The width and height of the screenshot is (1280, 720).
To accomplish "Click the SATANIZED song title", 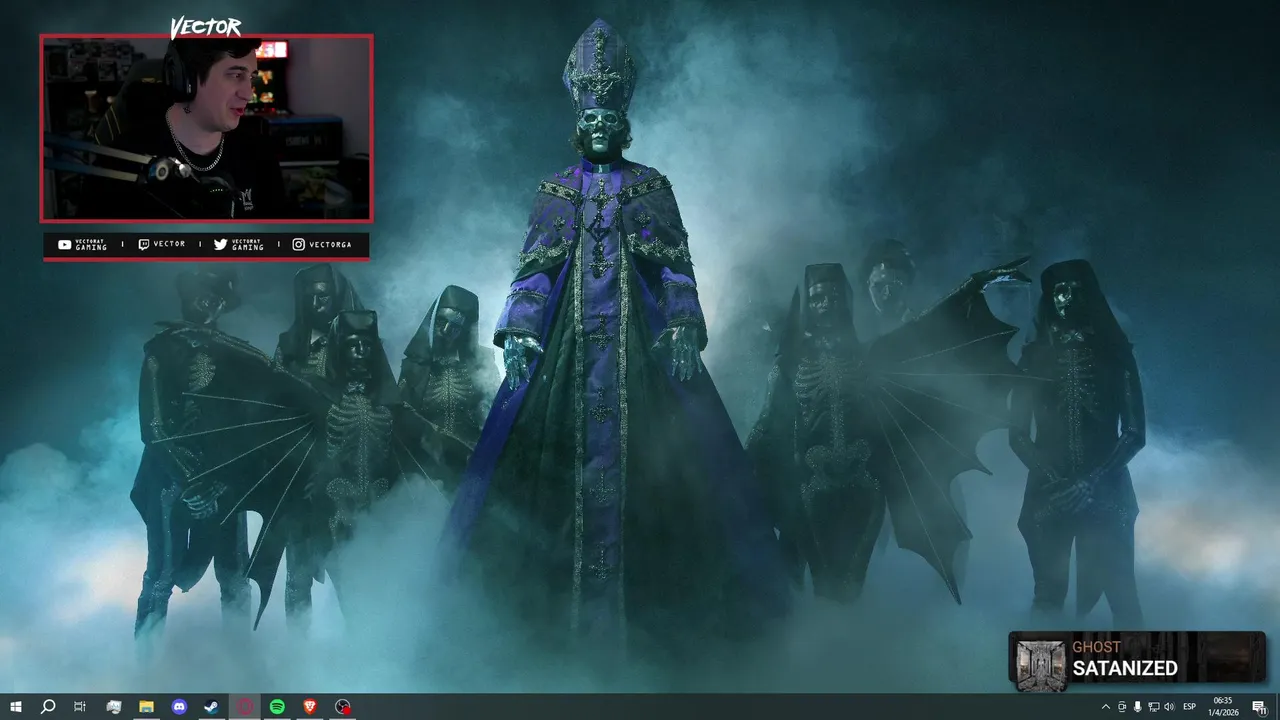I will pos(1125,669).
